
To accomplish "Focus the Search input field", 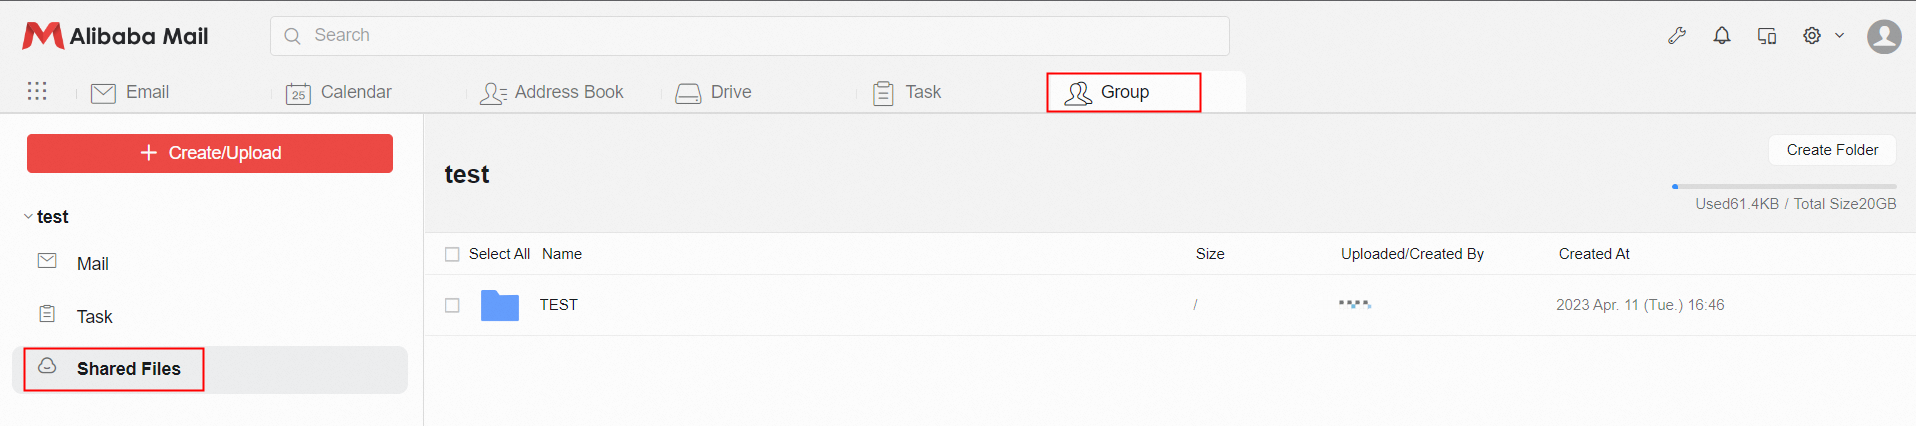I will coord(750,36).
